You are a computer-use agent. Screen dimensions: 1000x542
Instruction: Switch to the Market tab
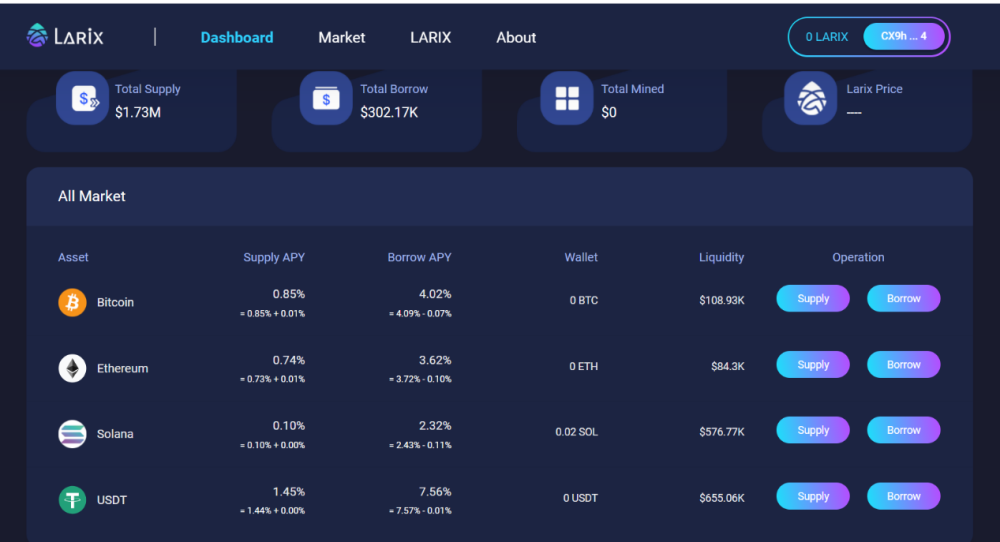pyautogui.click(x=342, y=38)
